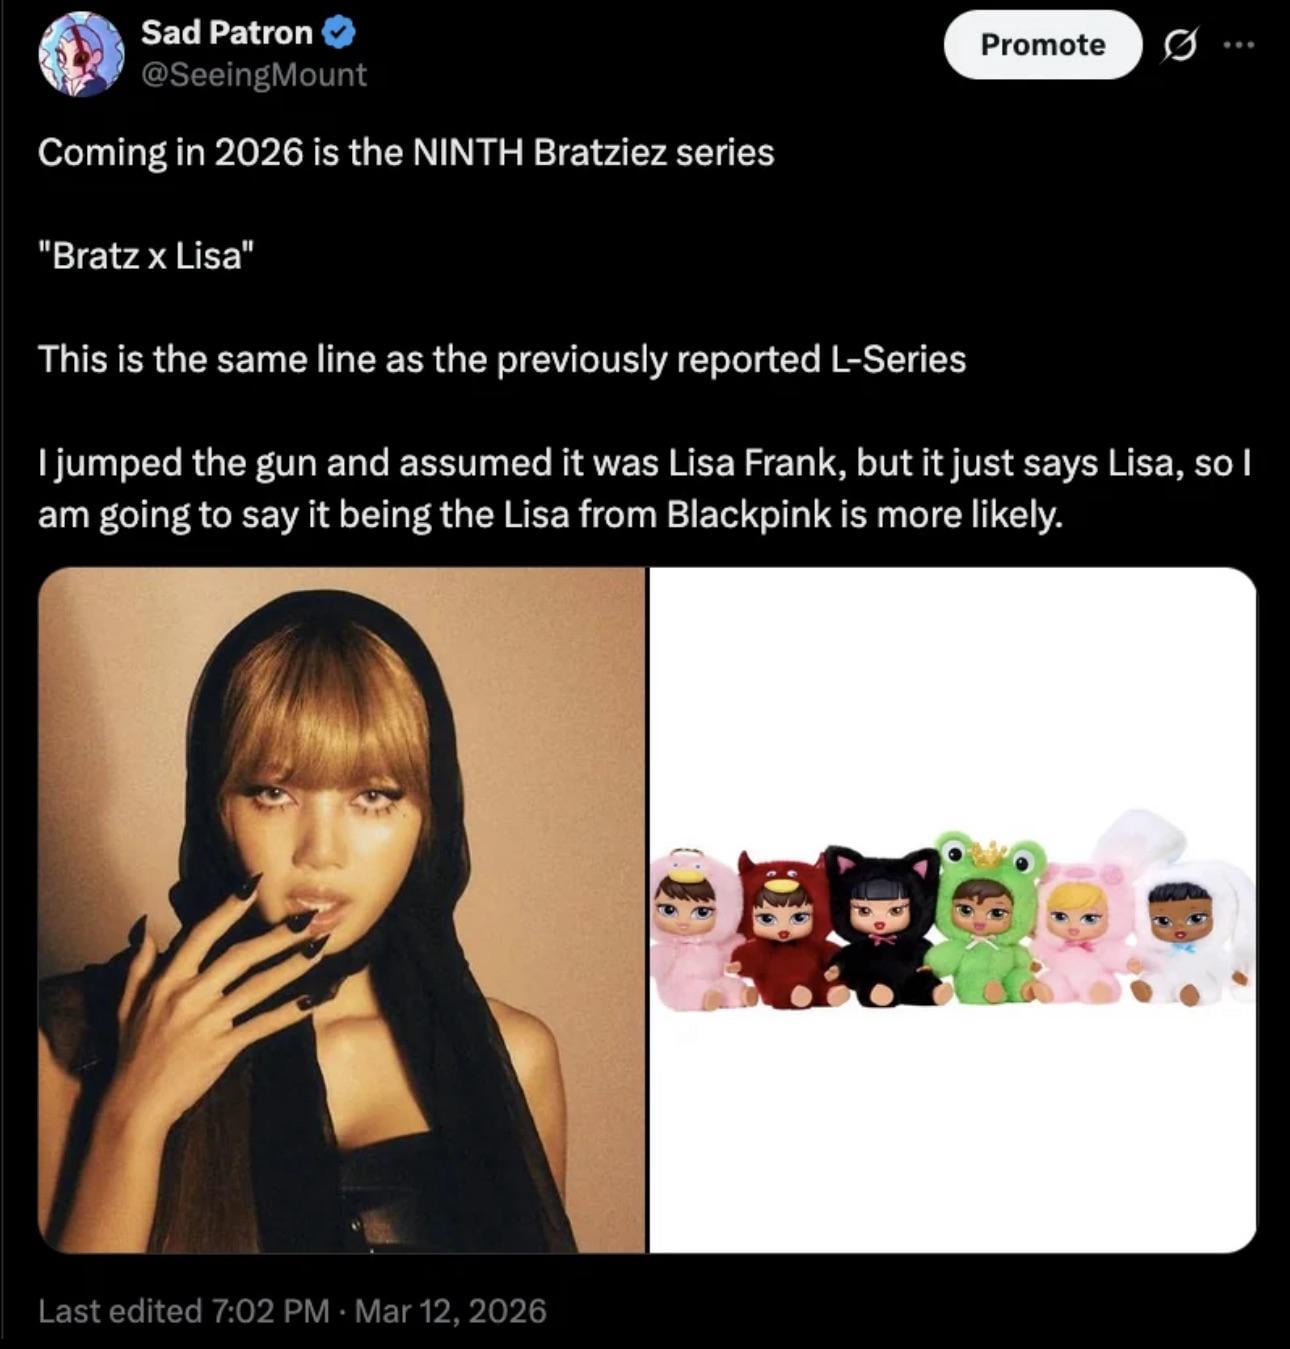Click the "Bratz x Lisa" text line

(146, 256)
